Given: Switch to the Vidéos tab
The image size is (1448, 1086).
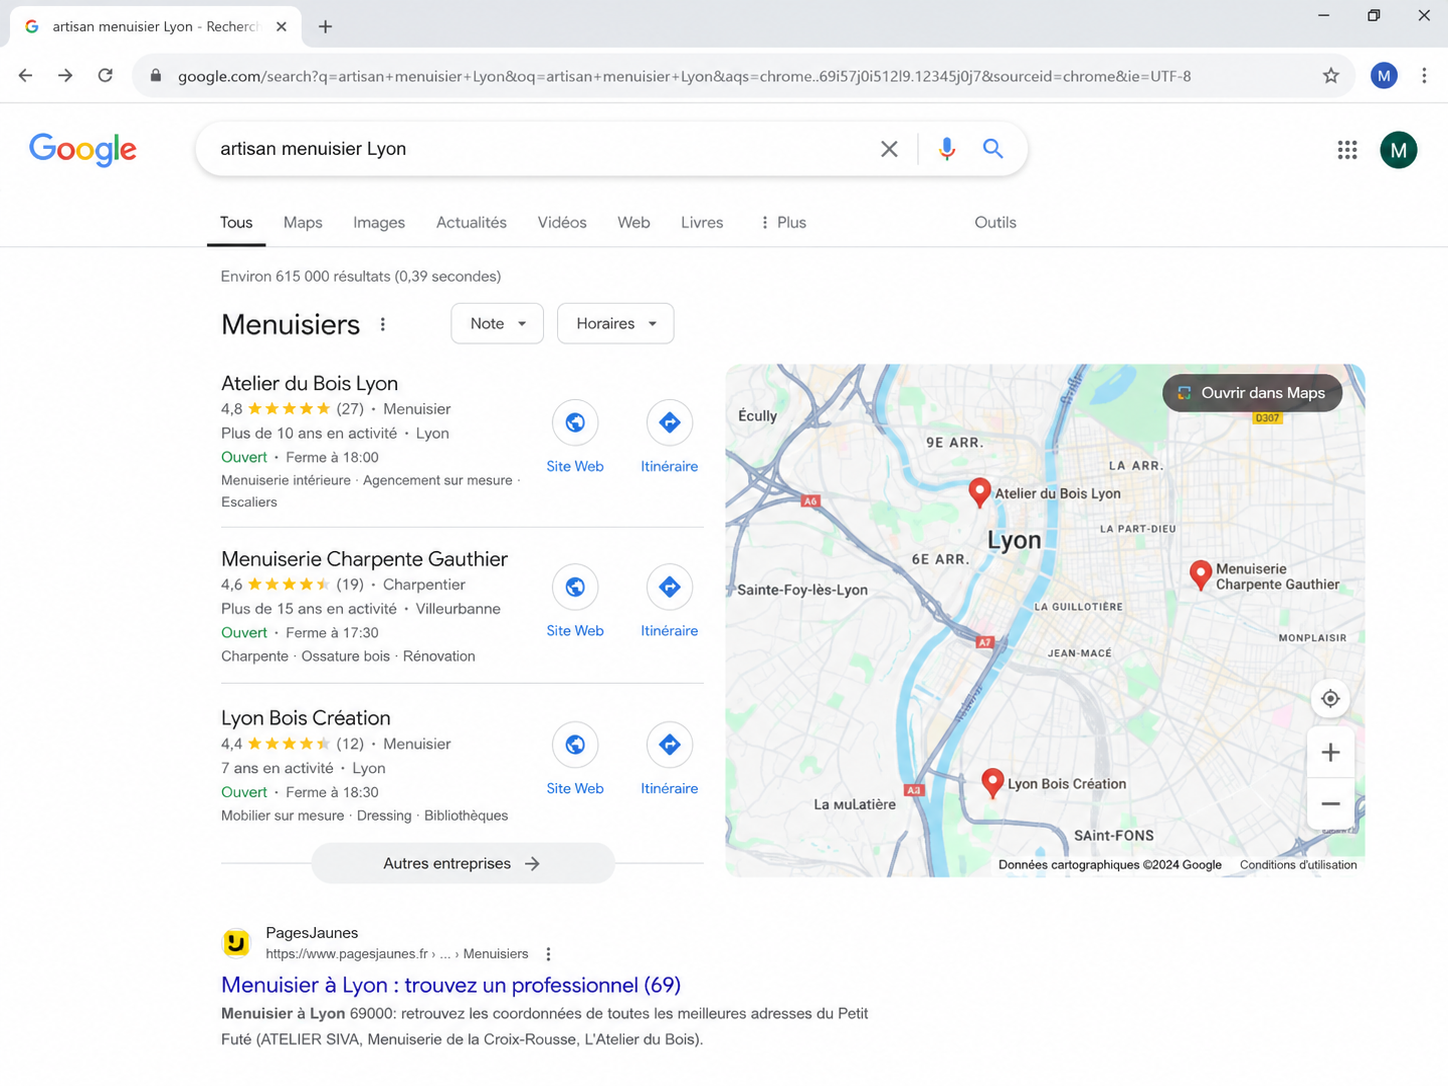Looking at the screenshot, I should click(562, 223).
